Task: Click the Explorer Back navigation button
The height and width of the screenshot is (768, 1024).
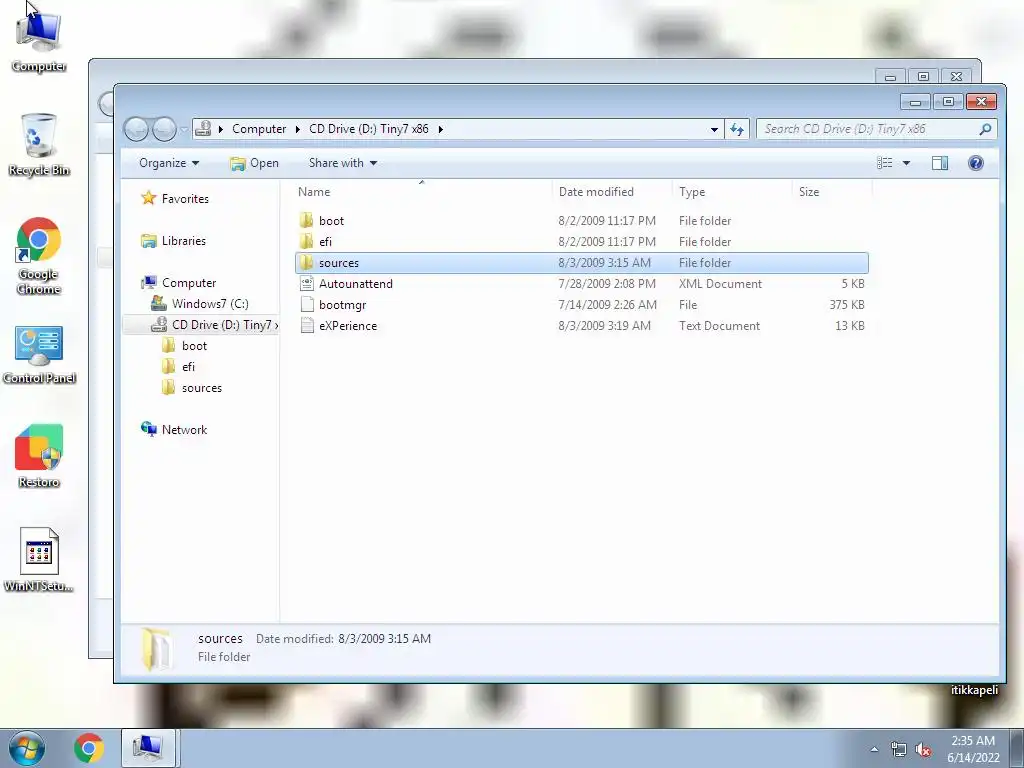Action: coord(136,129)
